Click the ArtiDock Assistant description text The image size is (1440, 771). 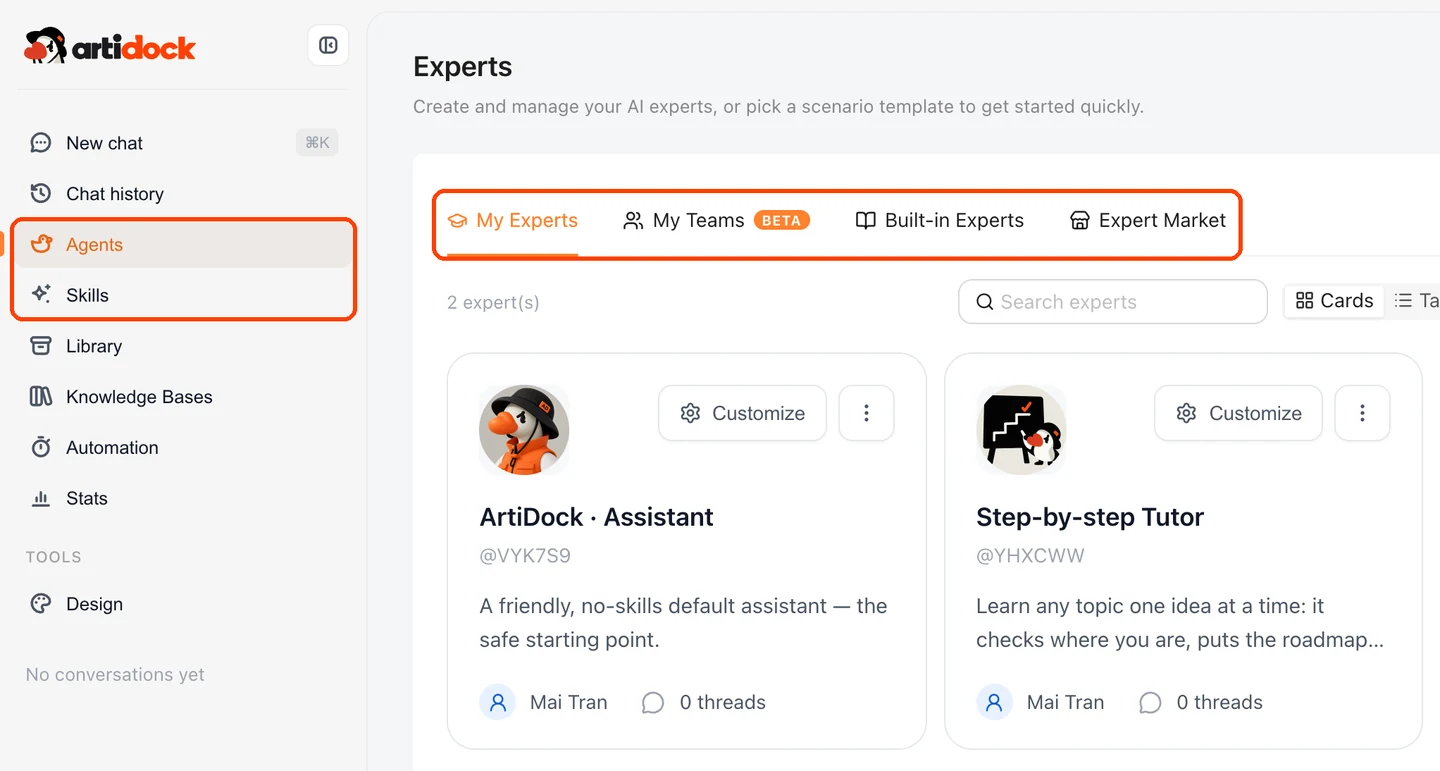[683, 623]
